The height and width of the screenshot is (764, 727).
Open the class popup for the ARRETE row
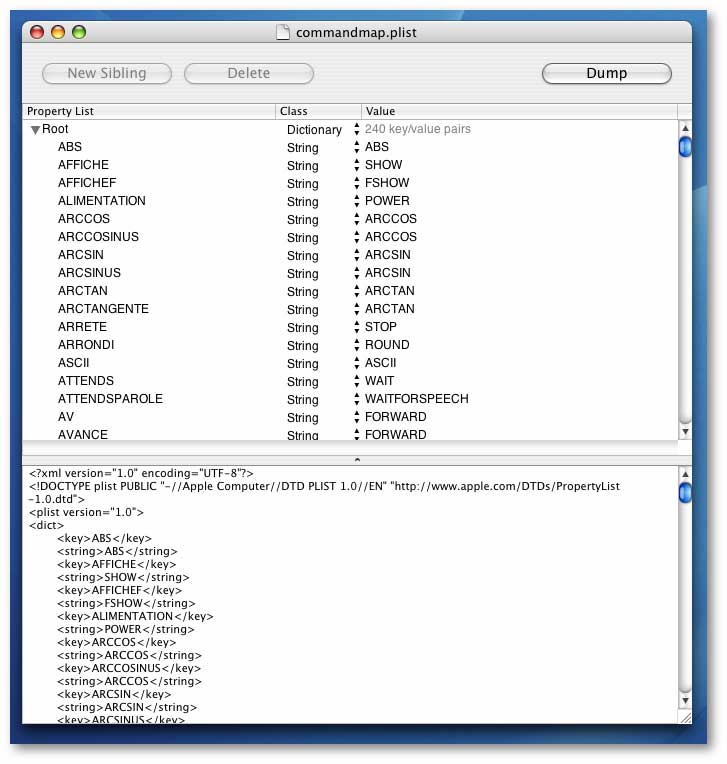pyautogui.click(x=356, y=327)
